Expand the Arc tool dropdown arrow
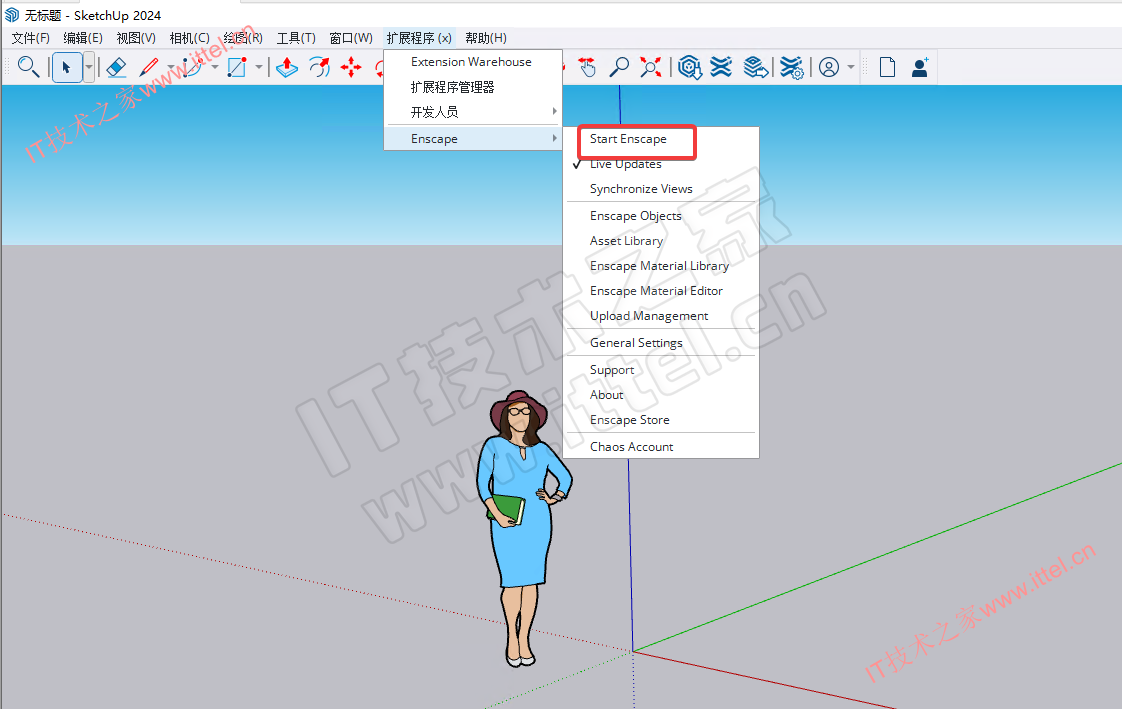This screenshot has width=1122, height=709. tap(215, 67)
